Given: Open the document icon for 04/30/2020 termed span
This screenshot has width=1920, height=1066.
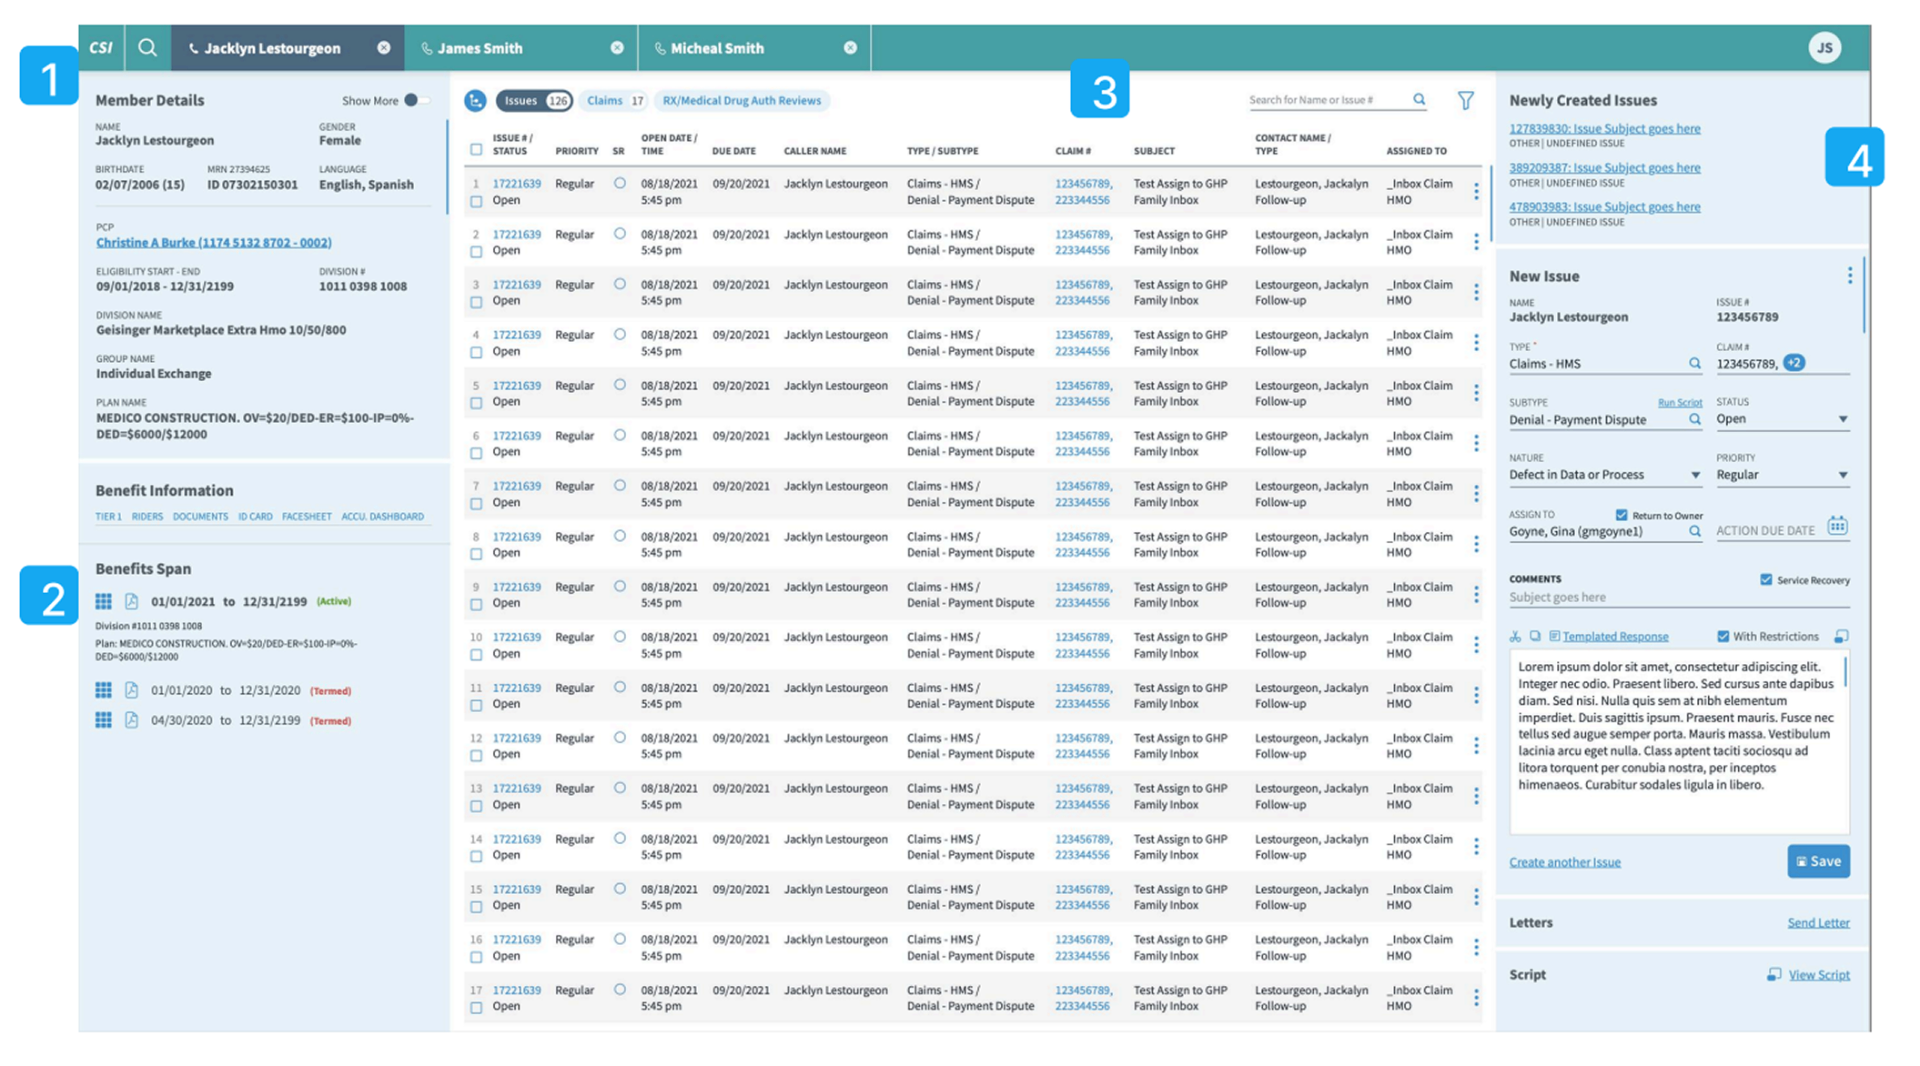Looking at the screenshot, I should pyautogui.click(x=131, y=720).
